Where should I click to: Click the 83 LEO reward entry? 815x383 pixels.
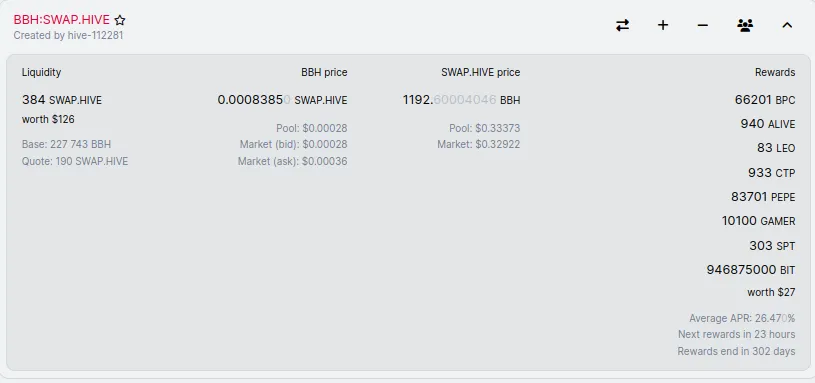coord(776,148)
